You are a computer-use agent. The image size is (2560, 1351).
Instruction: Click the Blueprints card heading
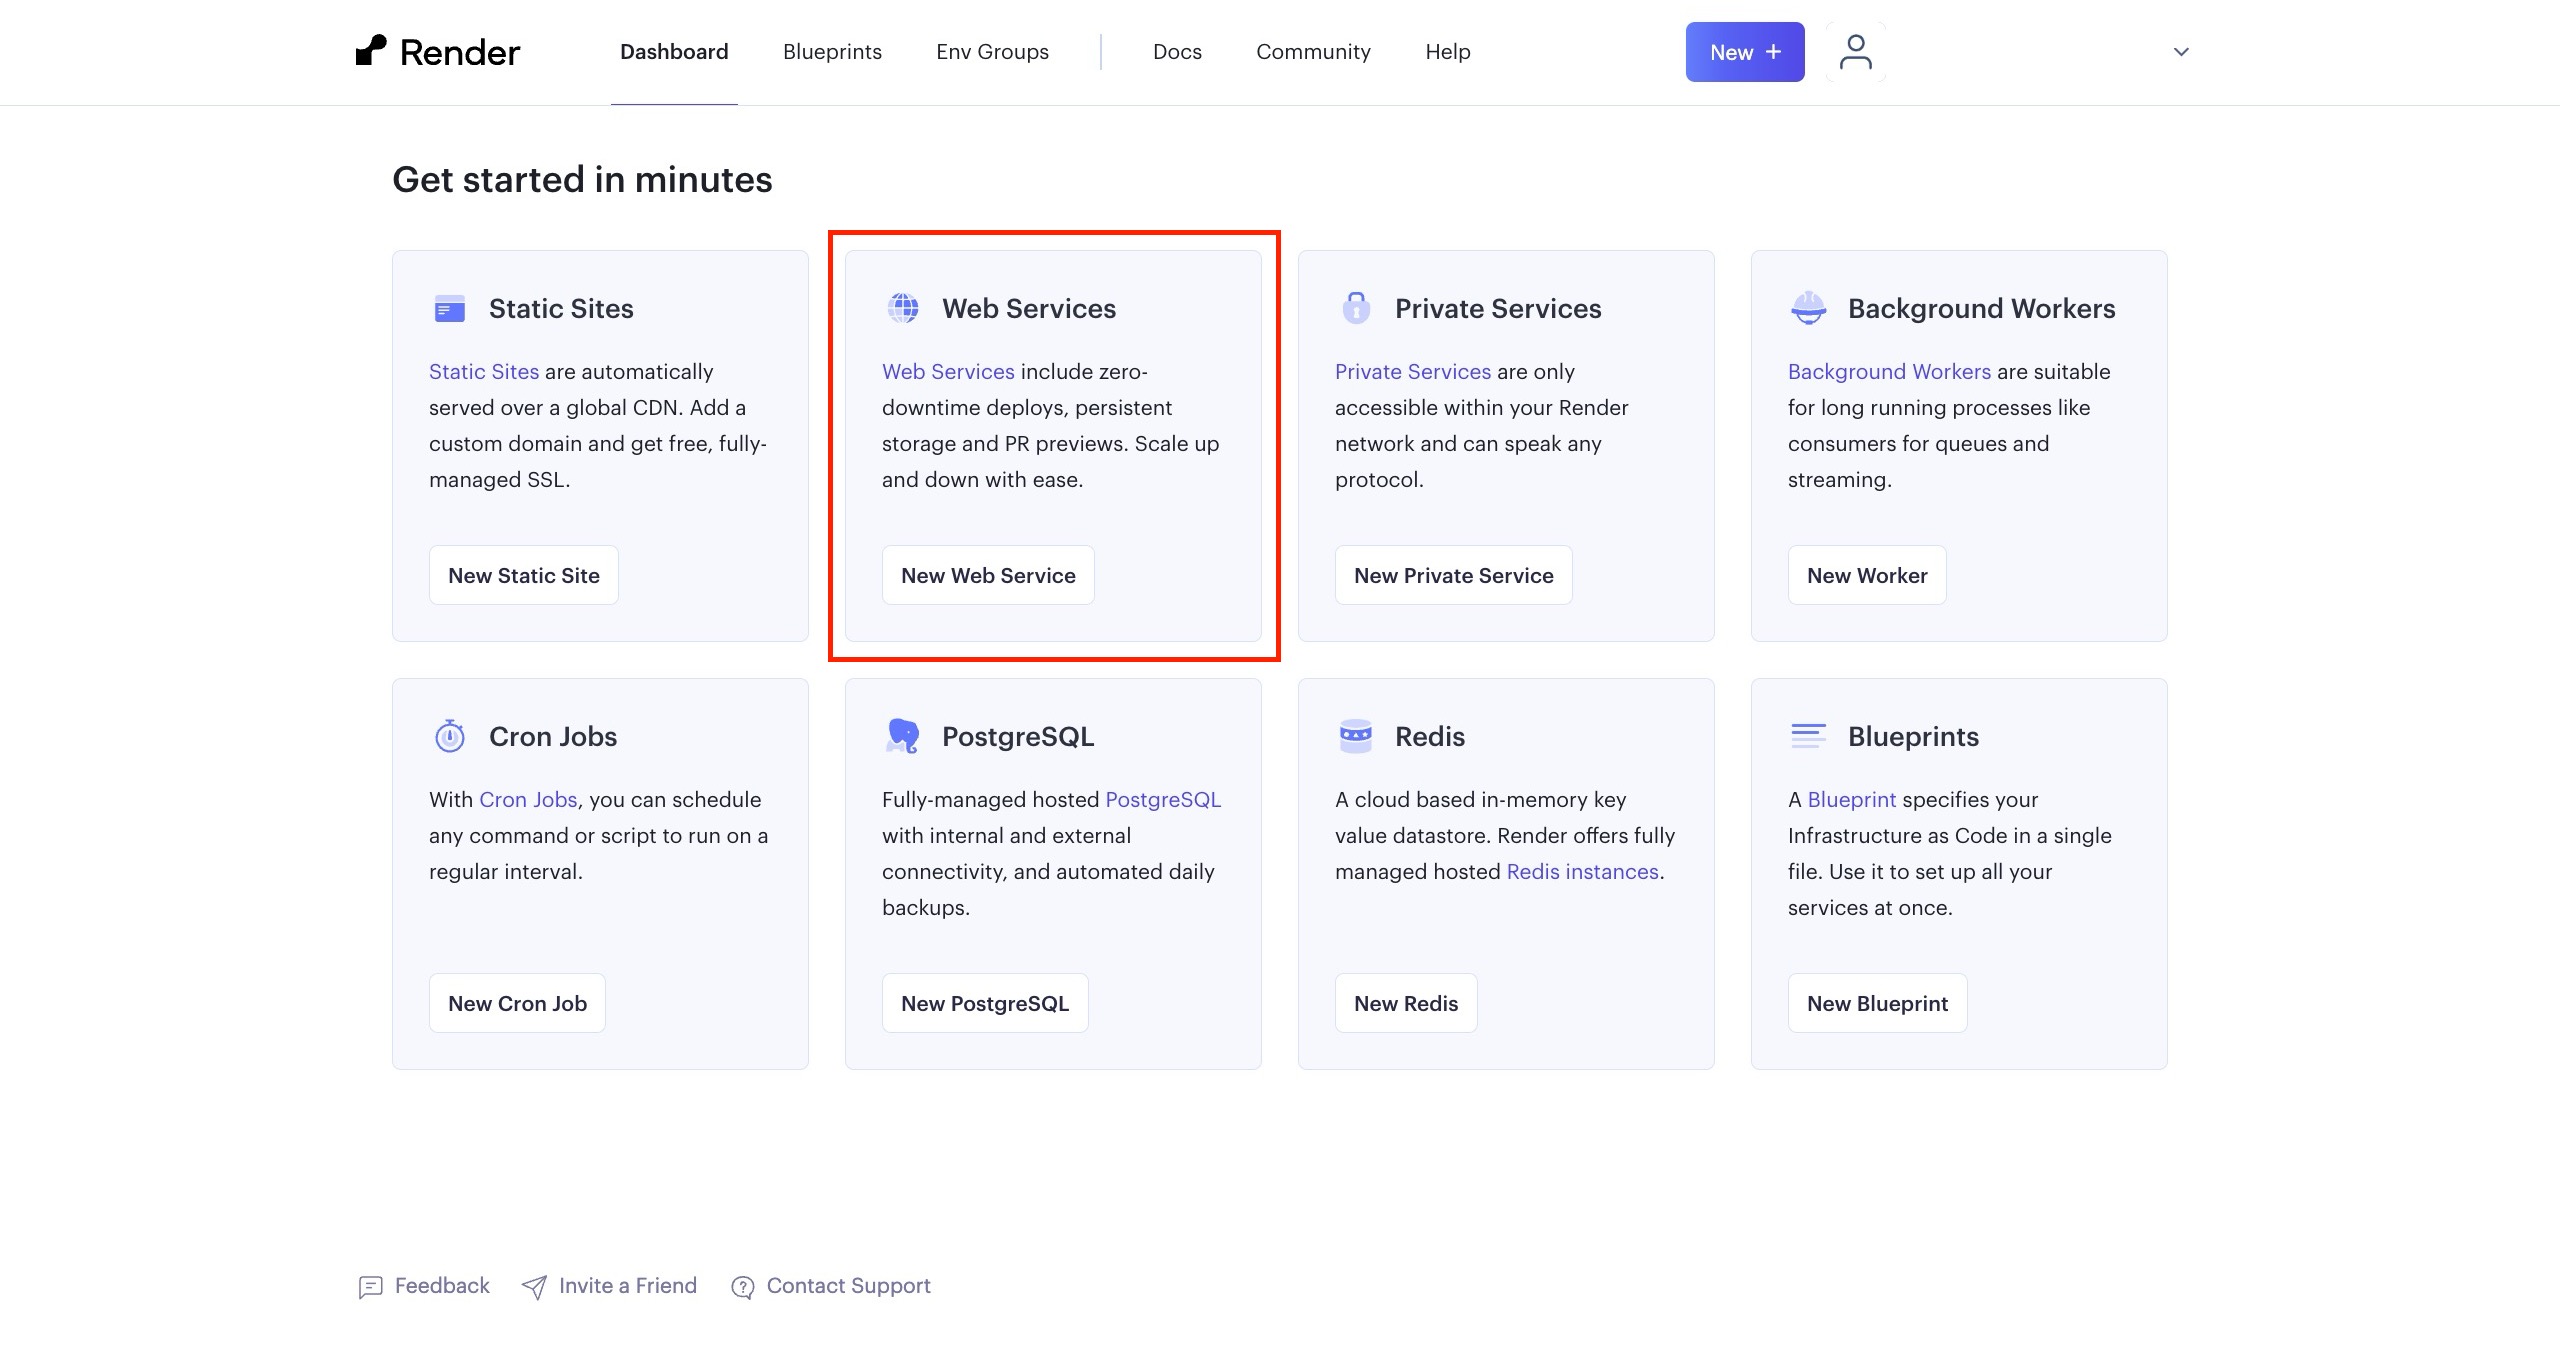[x=1913, y=737]
